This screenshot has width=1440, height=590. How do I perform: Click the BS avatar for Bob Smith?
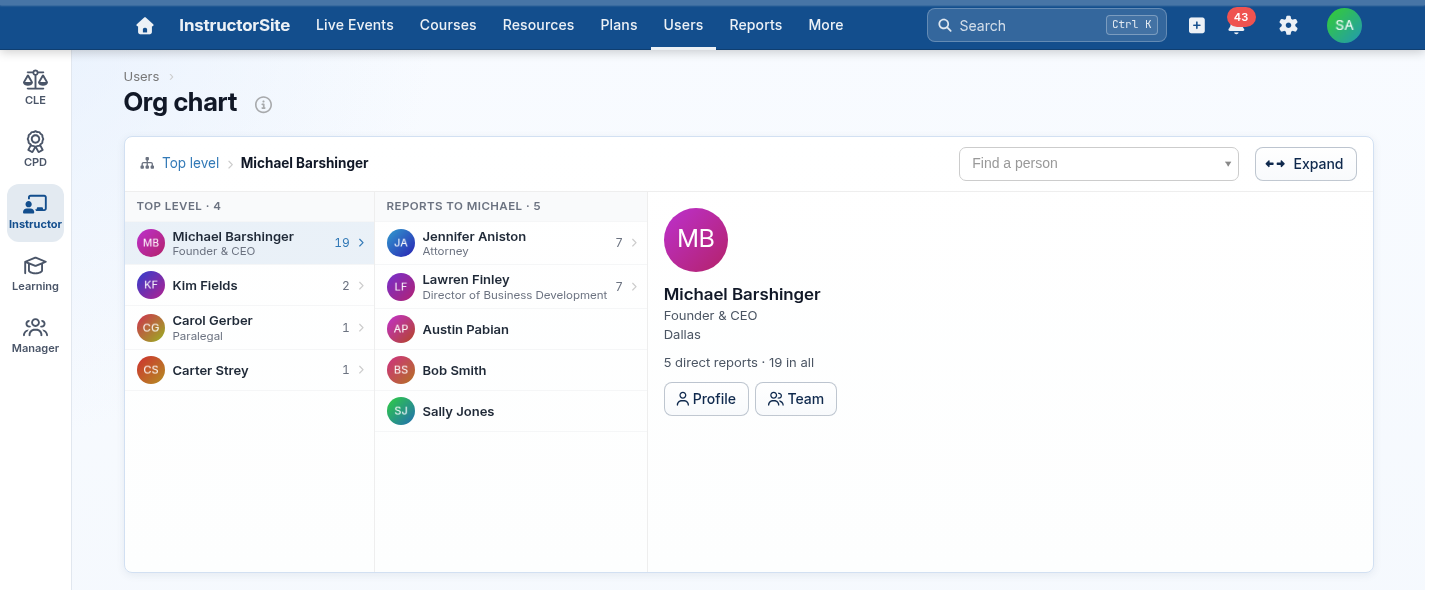pos(401,370)
